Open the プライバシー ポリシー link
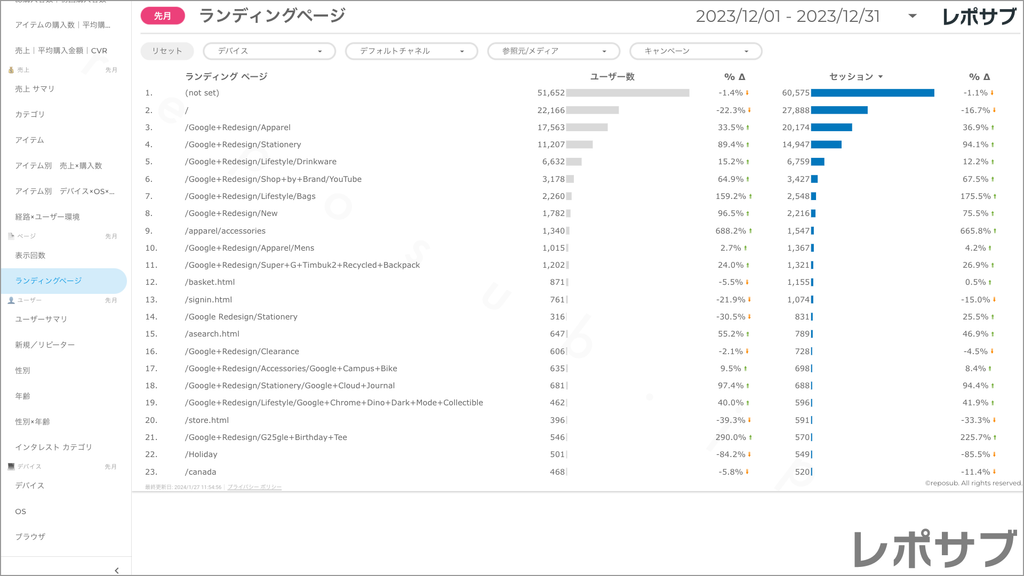This screenshot has height=576, width=1024. 254,487
